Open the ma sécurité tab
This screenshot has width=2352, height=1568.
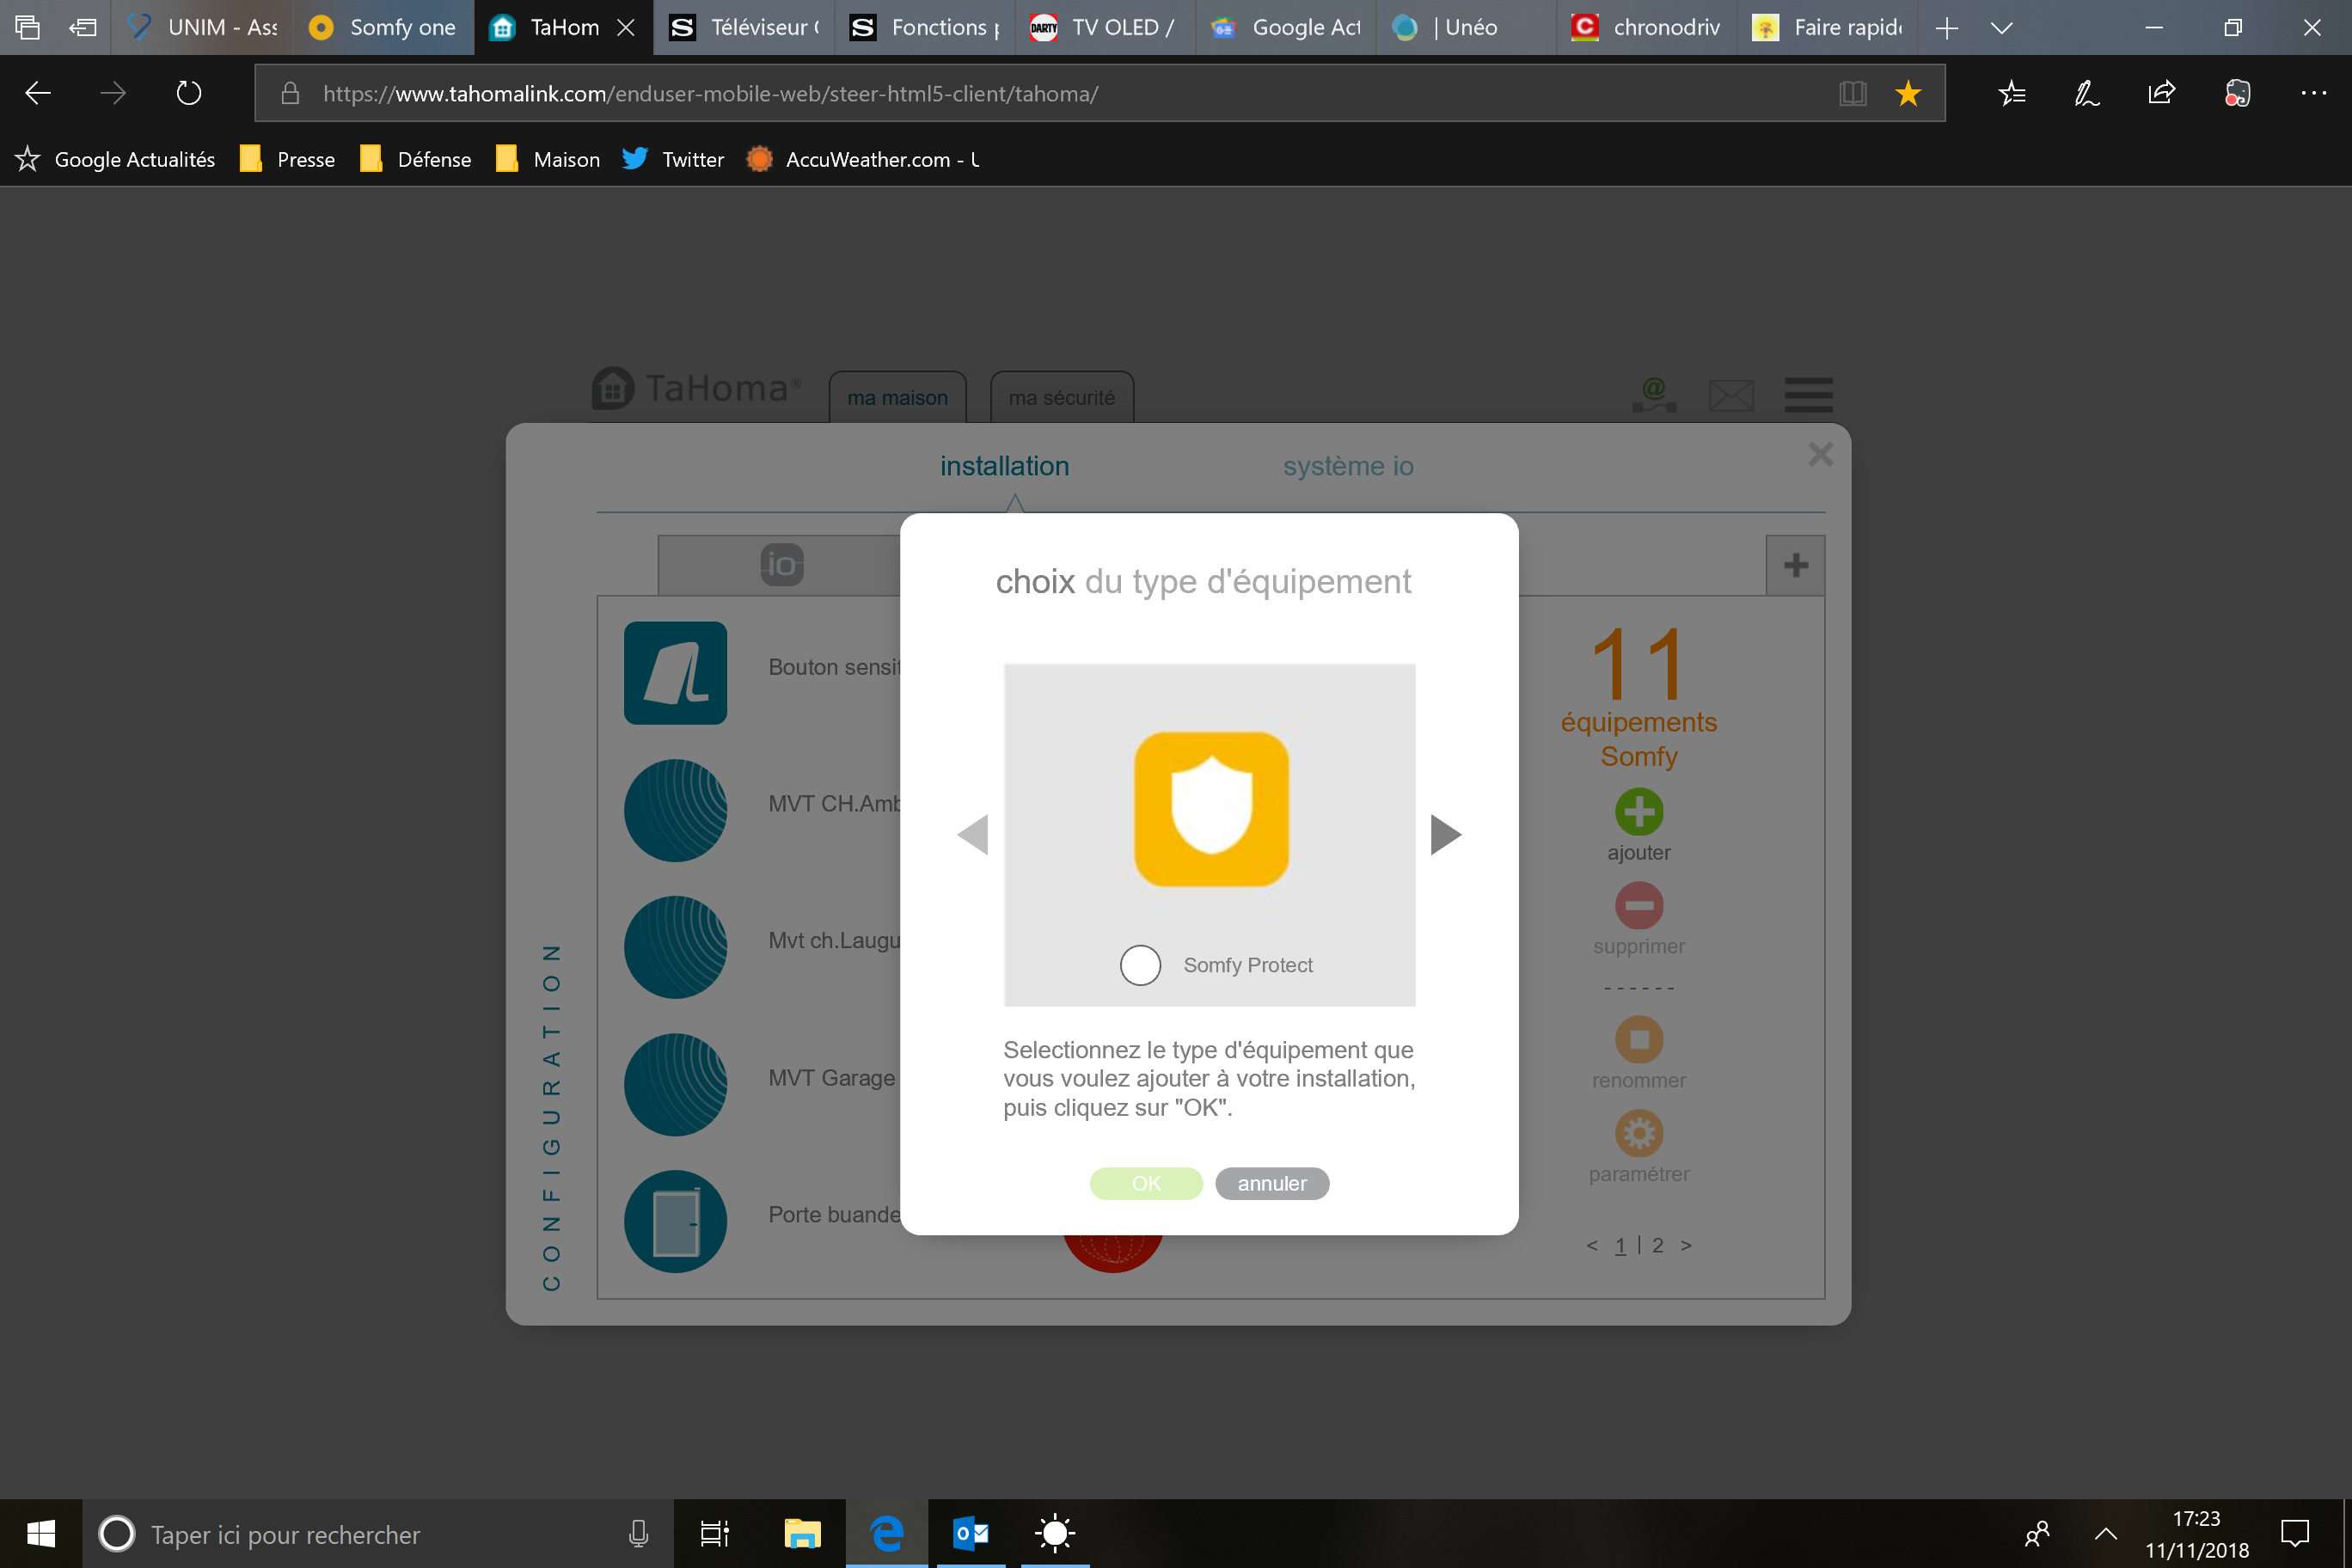[1061, 398]
